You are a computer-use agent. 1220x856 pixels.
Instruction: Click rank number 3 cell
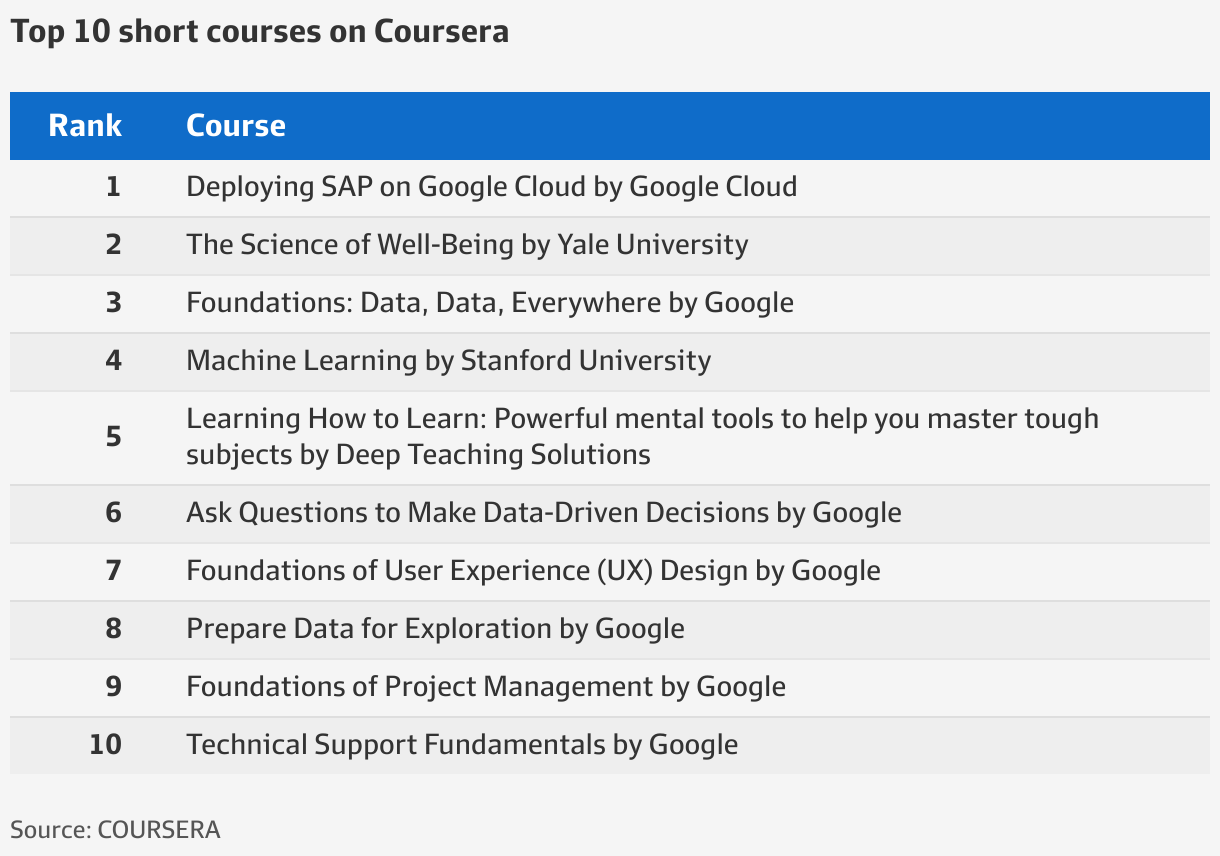[113, 303]
